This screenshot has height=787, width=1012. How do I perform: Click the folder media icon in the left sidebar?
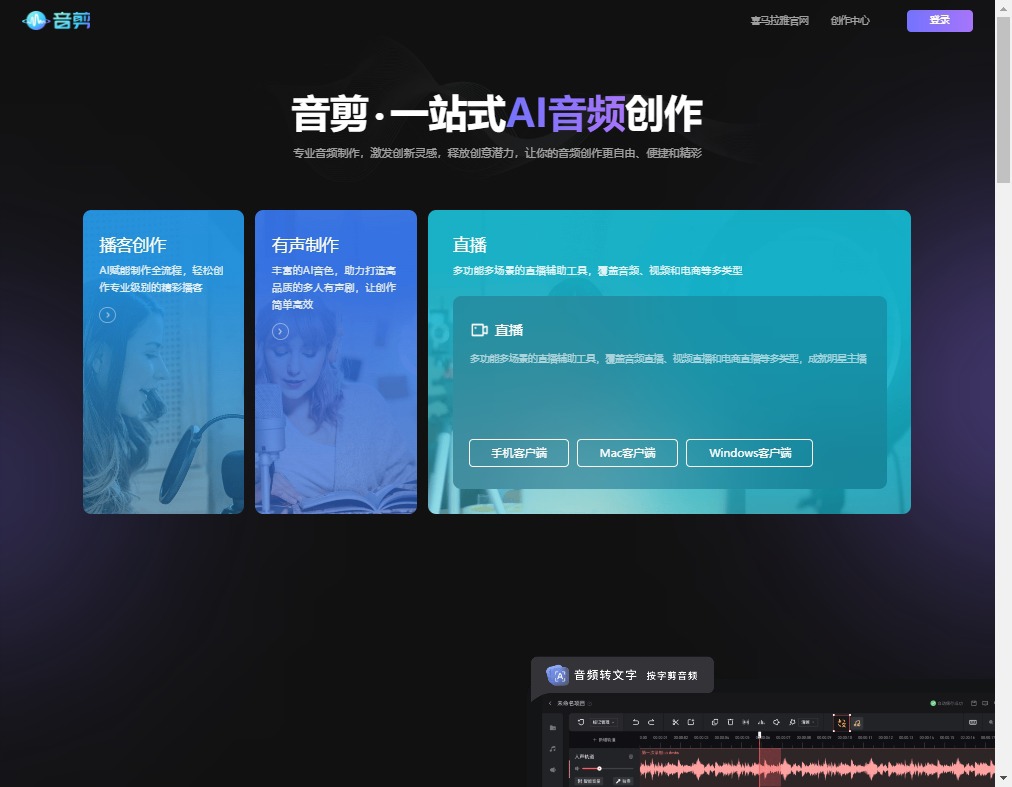click(553, 728)
